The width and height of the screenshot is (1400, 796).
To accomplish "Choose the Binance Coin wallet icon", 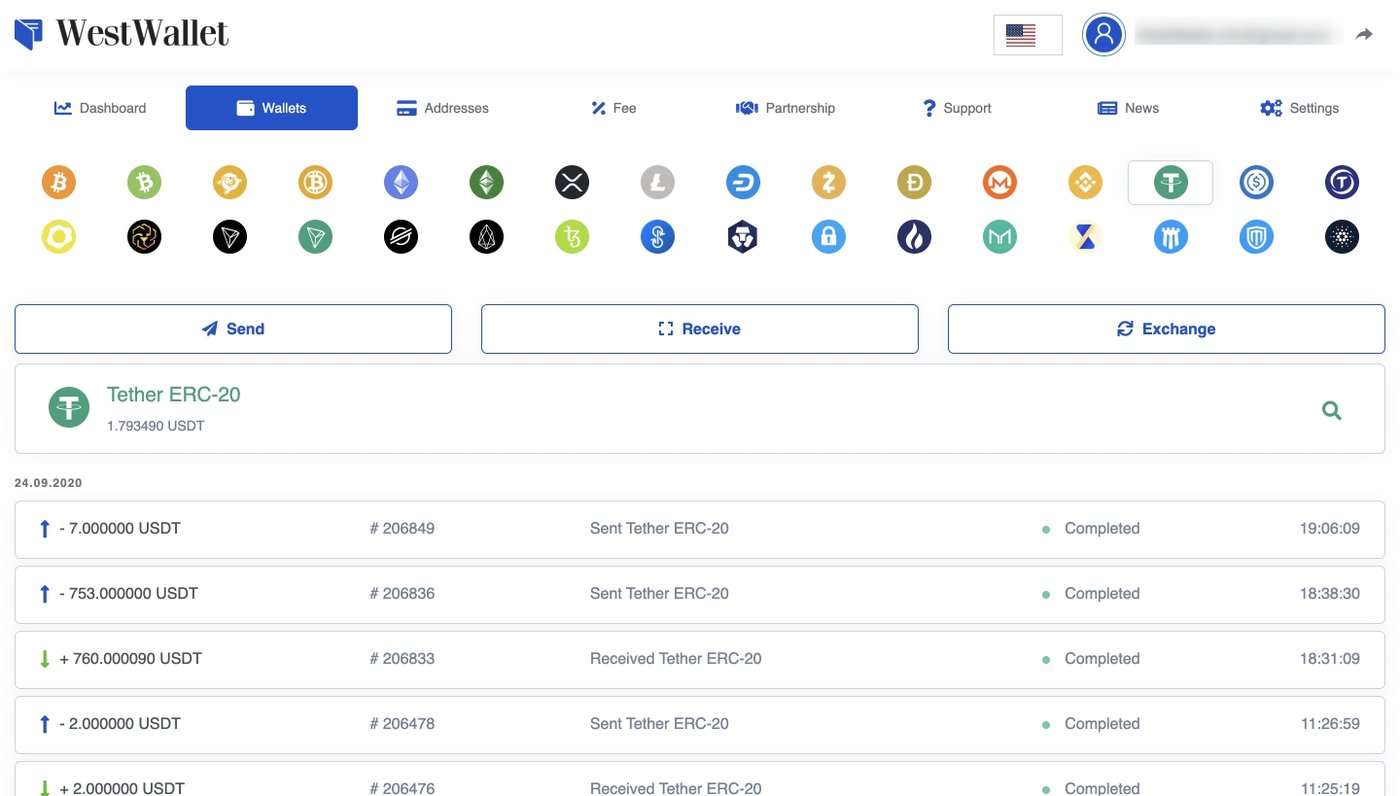I will click(1085, 183).
